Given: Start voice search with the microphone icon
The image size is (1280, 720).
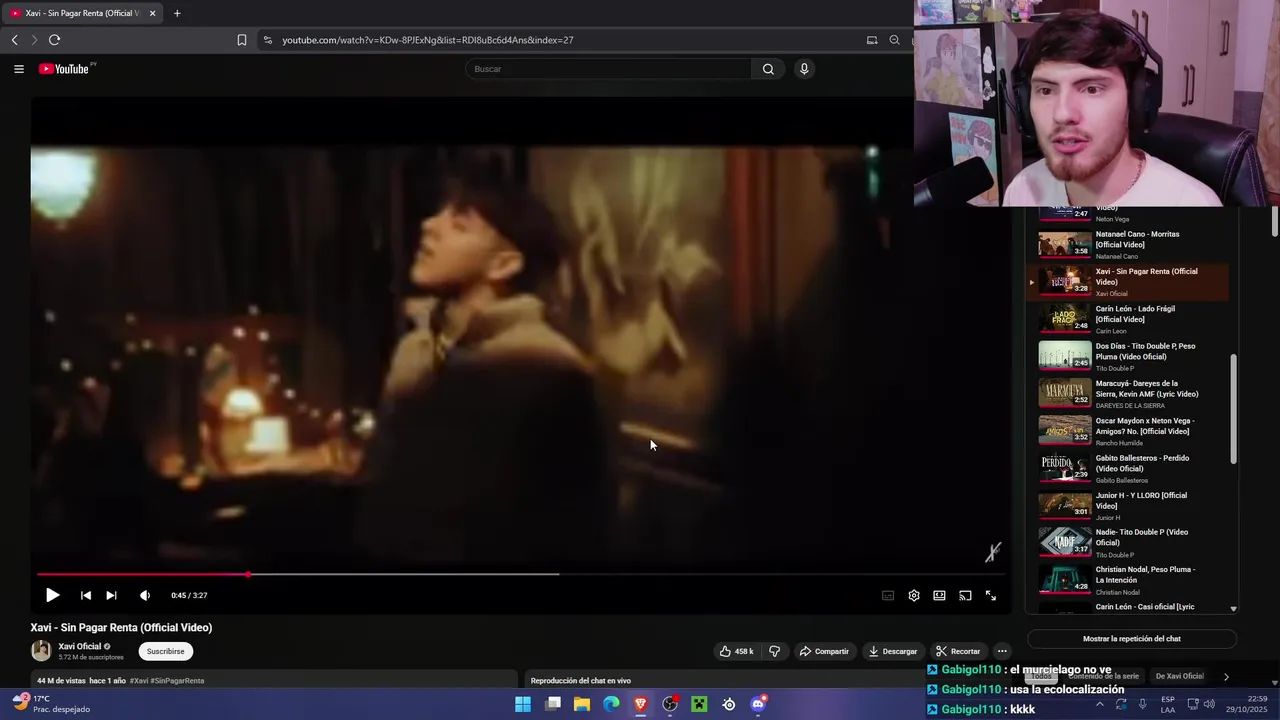Looking at the screenshot, I should 804,69.
